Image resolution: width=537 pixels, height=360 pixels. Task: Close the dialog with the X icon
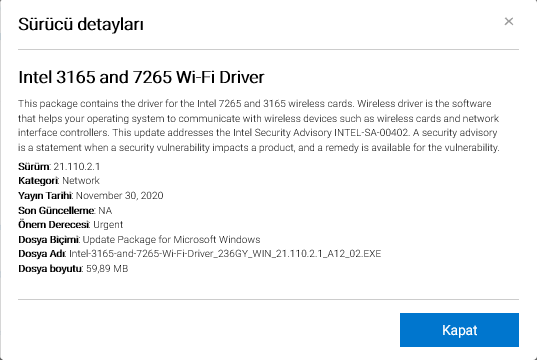[509, 21]
